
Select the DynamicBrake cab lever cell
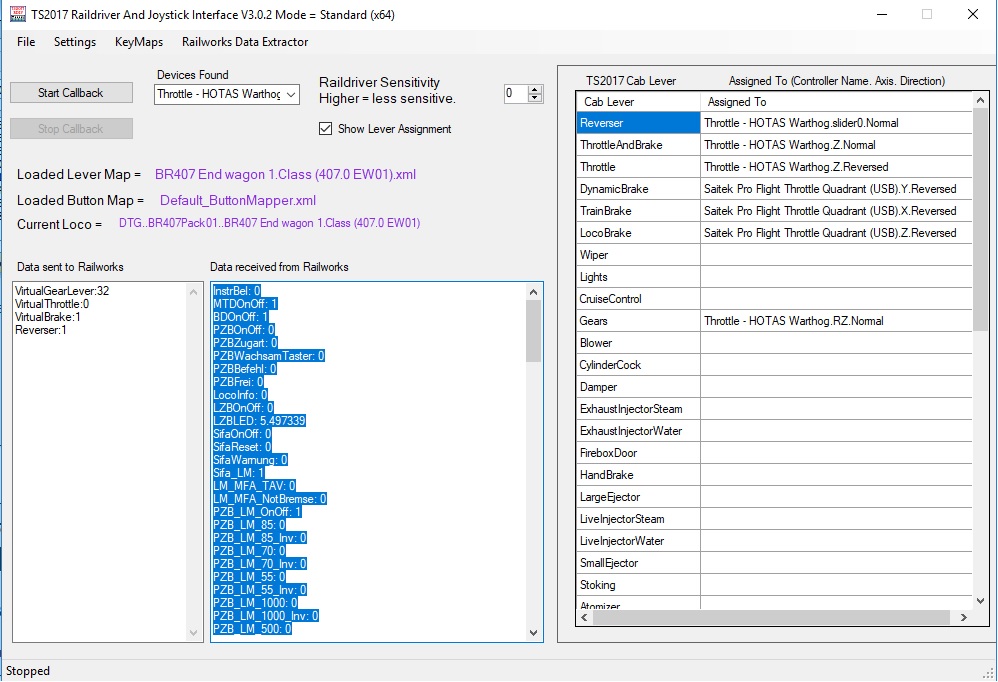click(638, 189)
